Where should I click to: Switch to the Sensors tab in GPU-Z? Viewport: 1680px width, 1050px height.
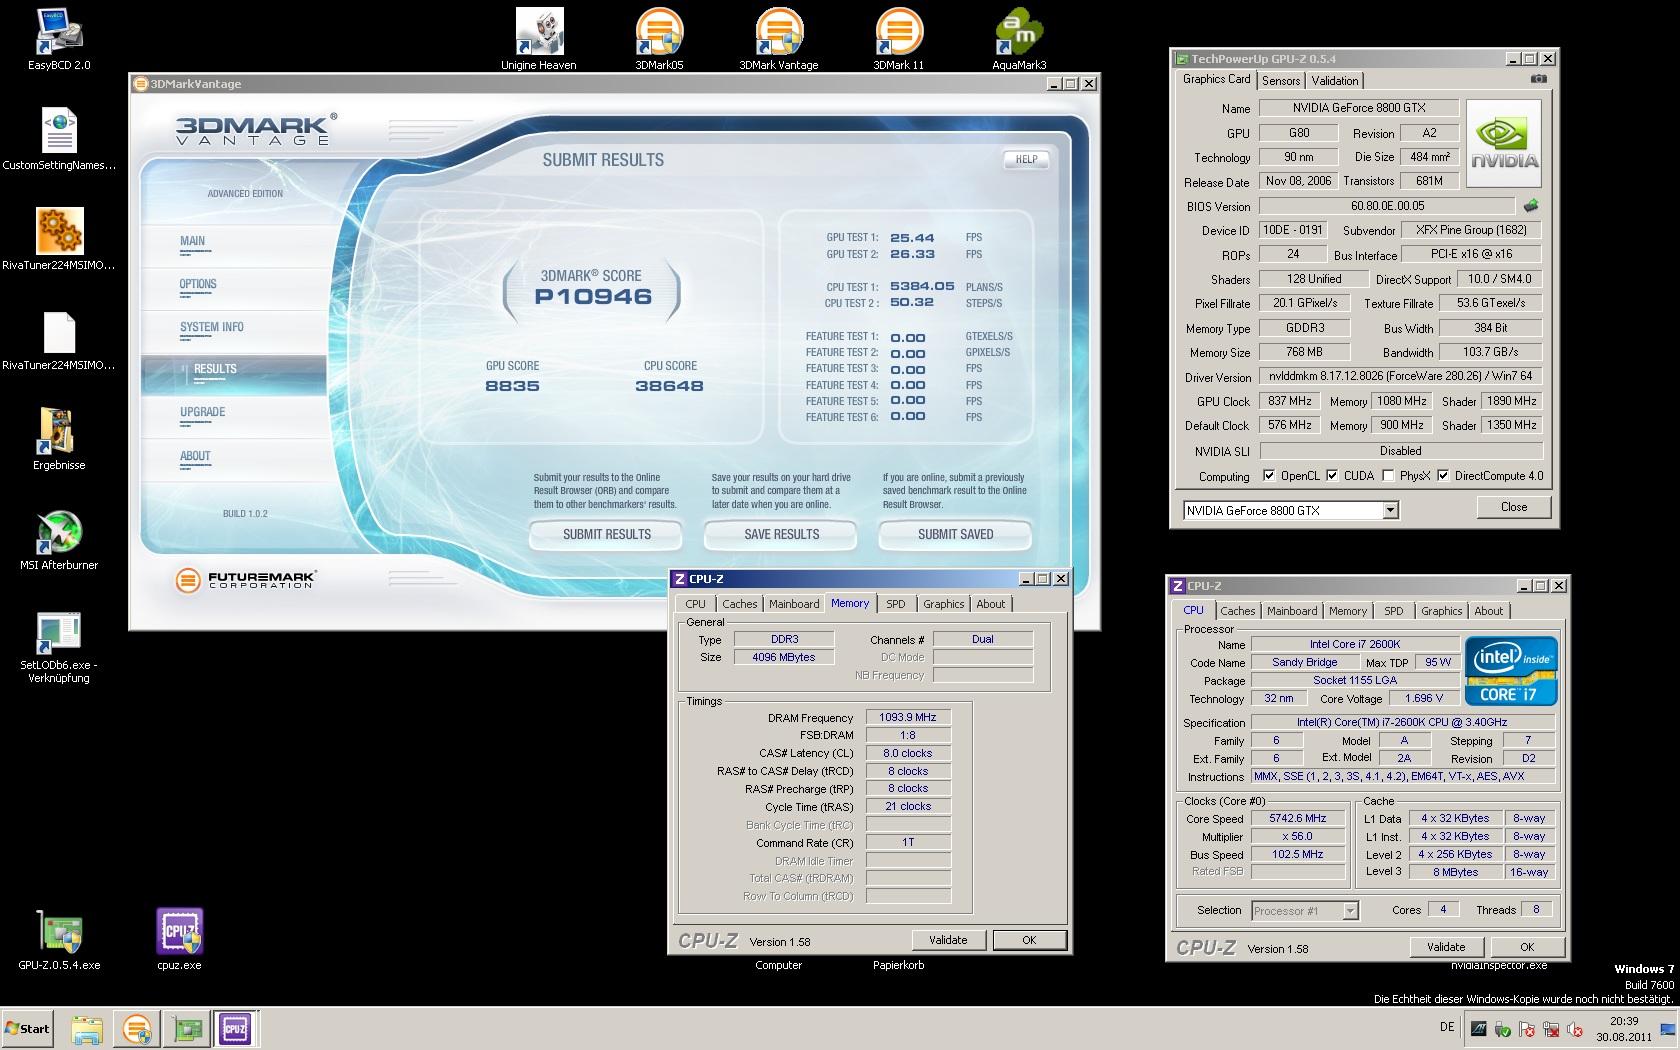coord(1281,81)
